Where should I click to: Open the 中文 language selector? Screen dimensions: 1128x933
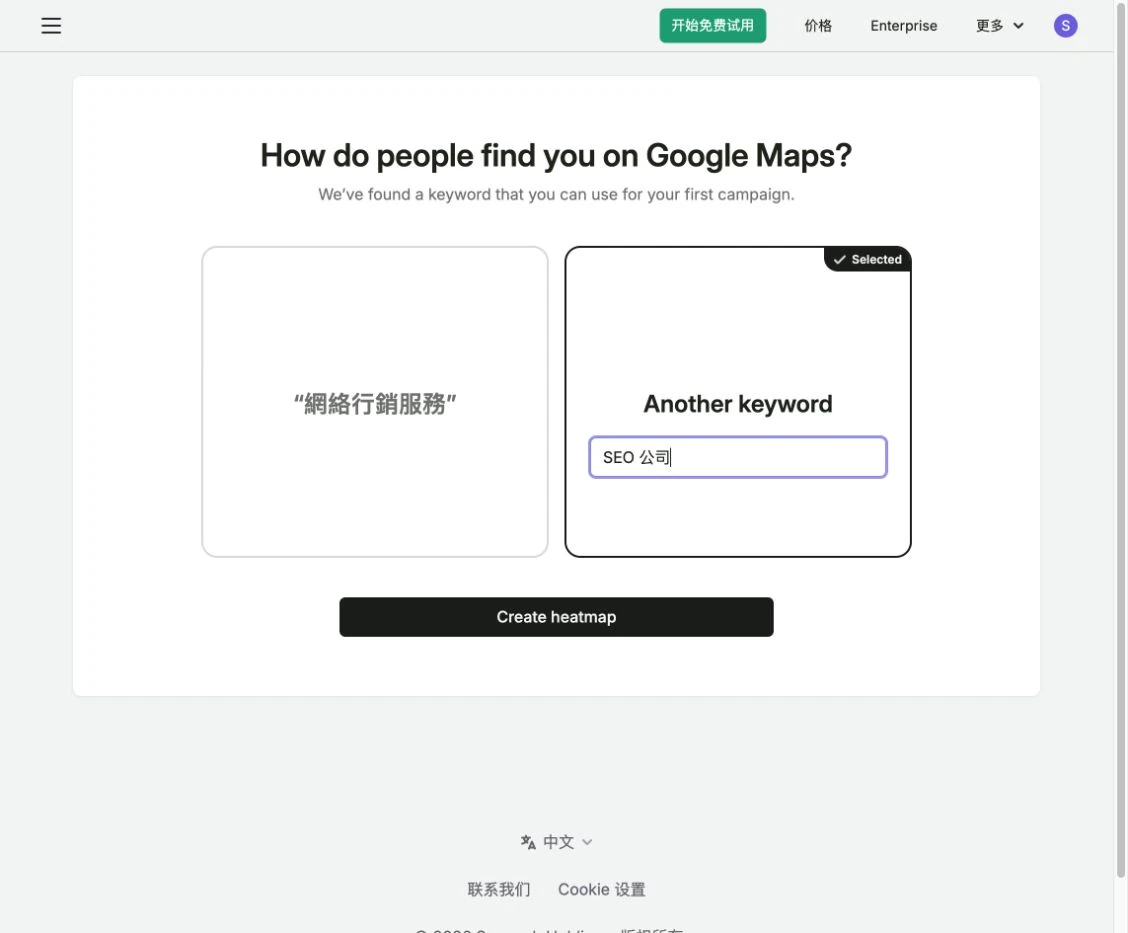click(x=556, y=842)
